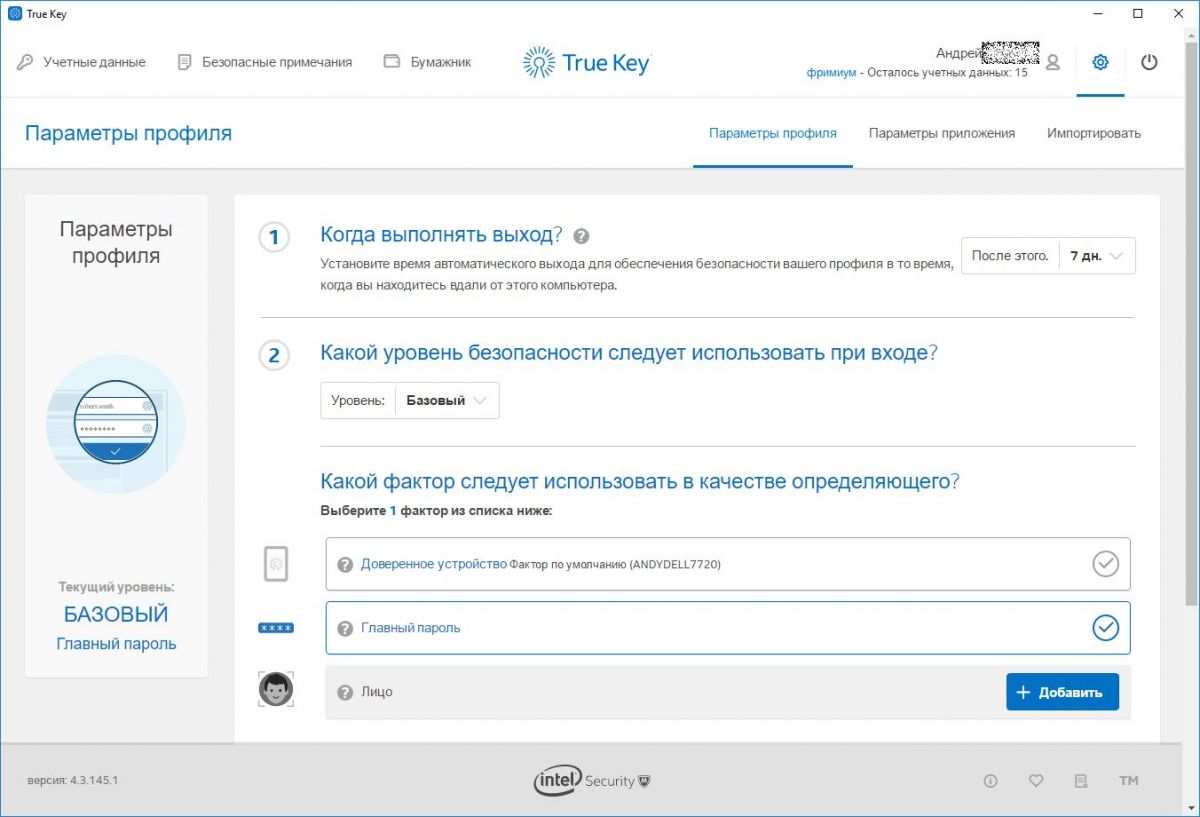
Task: Open the Уровень Базовый dropdown
Action: tap(446, 400)
